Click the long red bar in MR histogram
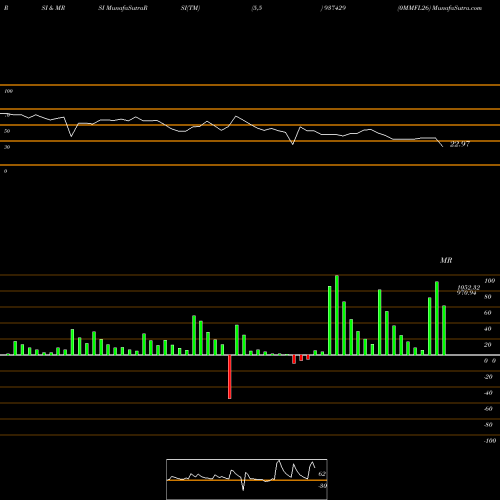This screenshot has height=500, width=500. pos(230,377)
